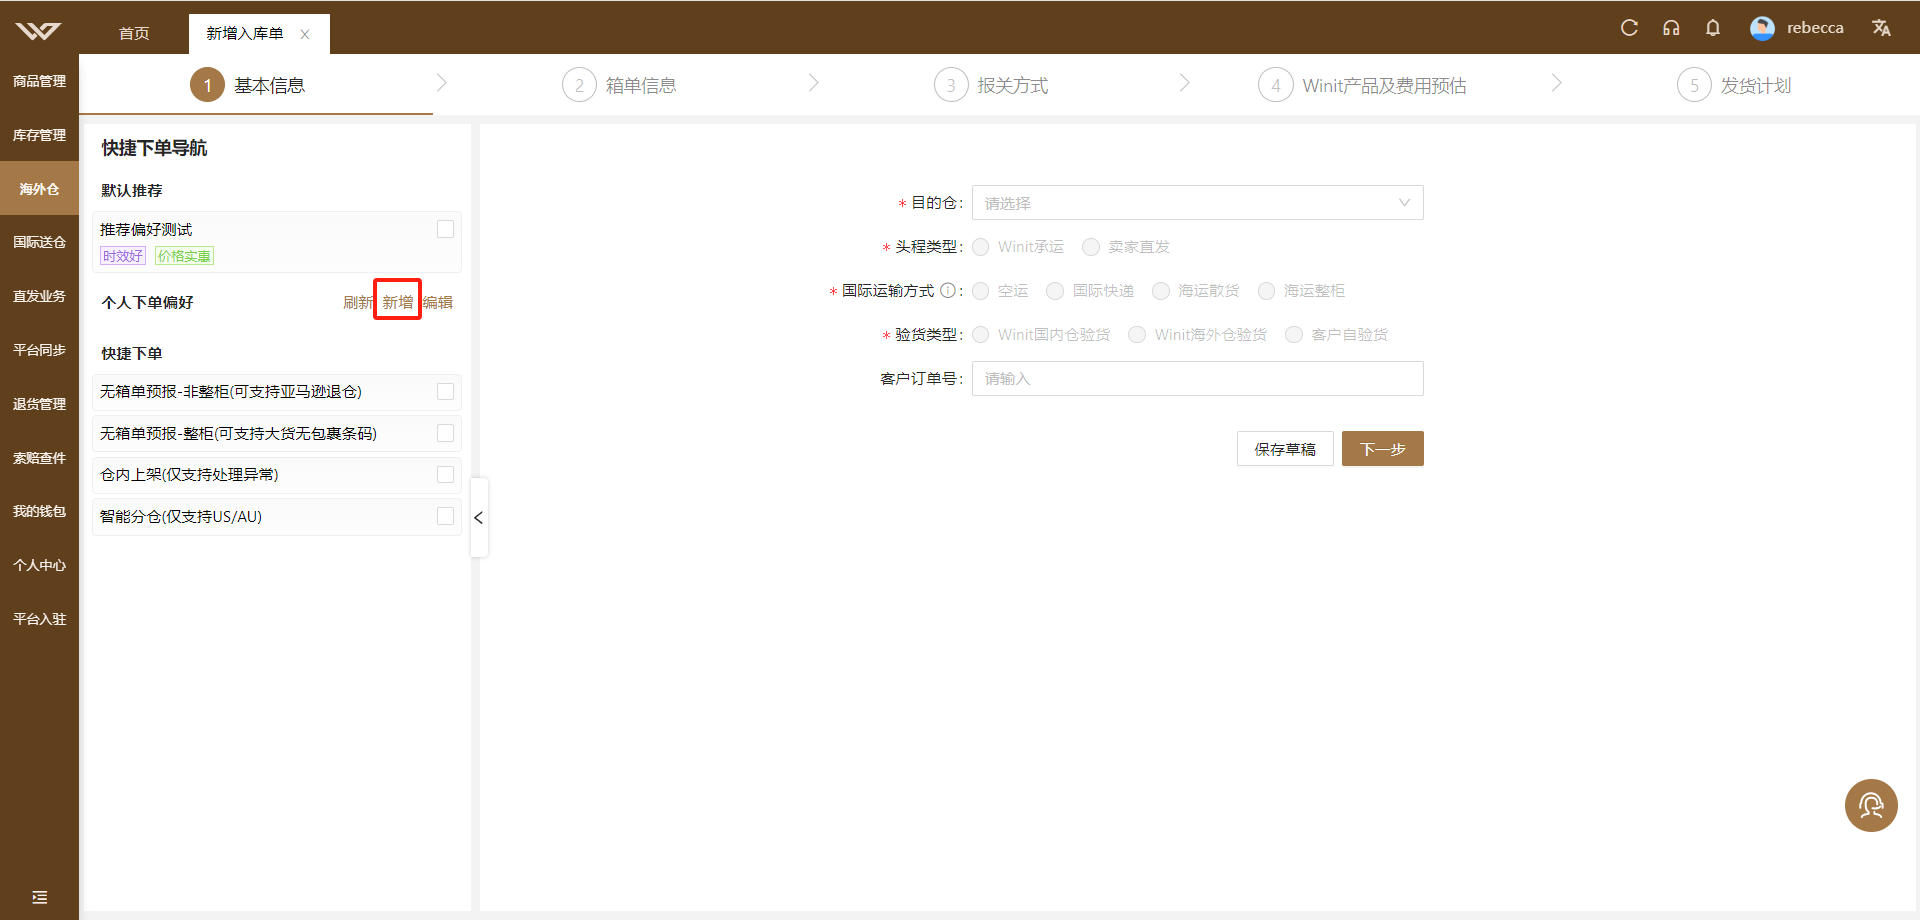Image resolution: width=1920 pixels, height=920 pixels.
Task: Collapse the quick order navigation panel
Action: (479, 517)
